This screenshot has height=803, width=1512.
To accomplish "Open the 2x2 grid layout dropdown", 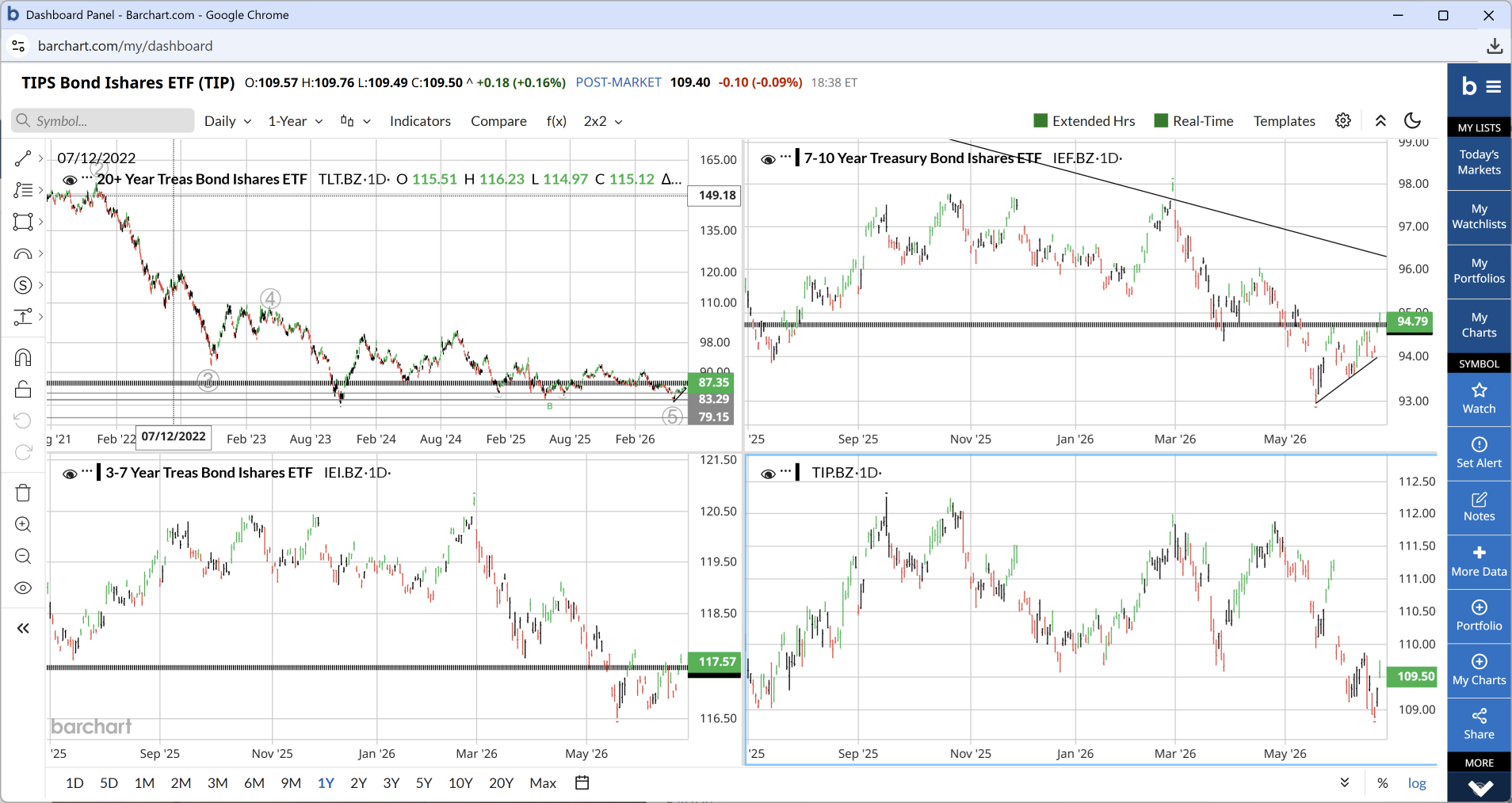I will 603,121.
